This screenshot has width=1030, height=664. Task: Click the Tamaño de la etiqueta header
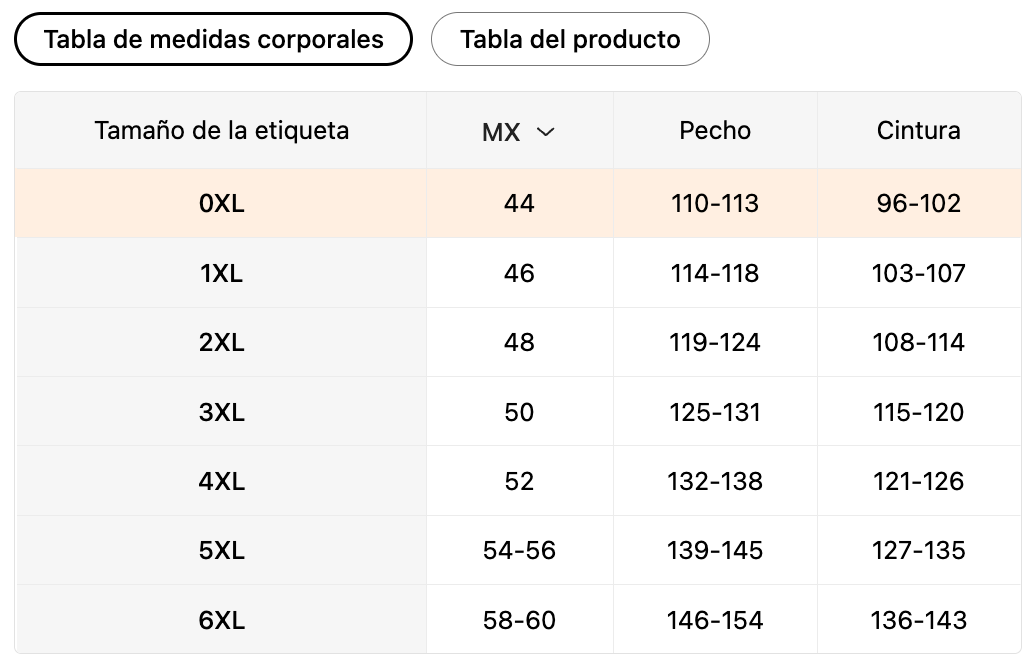222,130
